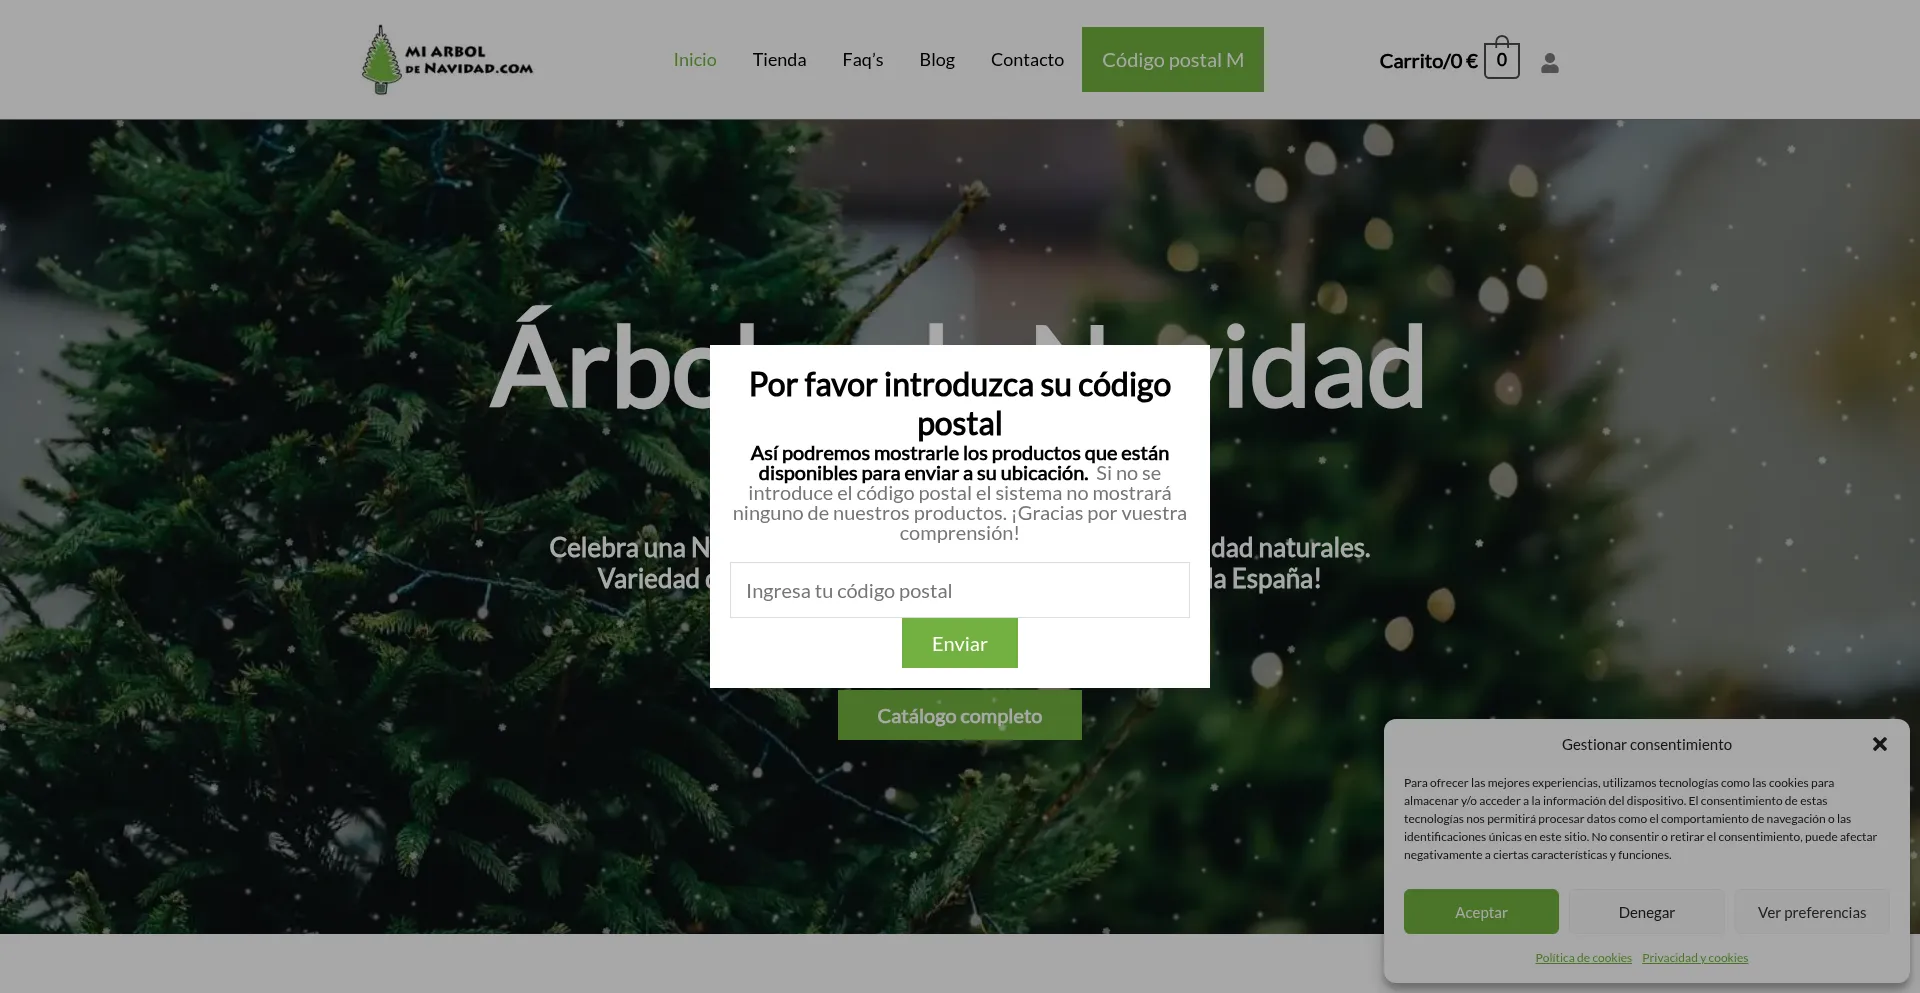Screen dimensions: 1920x993
Task: Click the Catálogo completo button
Action: (x=959, y=716)
